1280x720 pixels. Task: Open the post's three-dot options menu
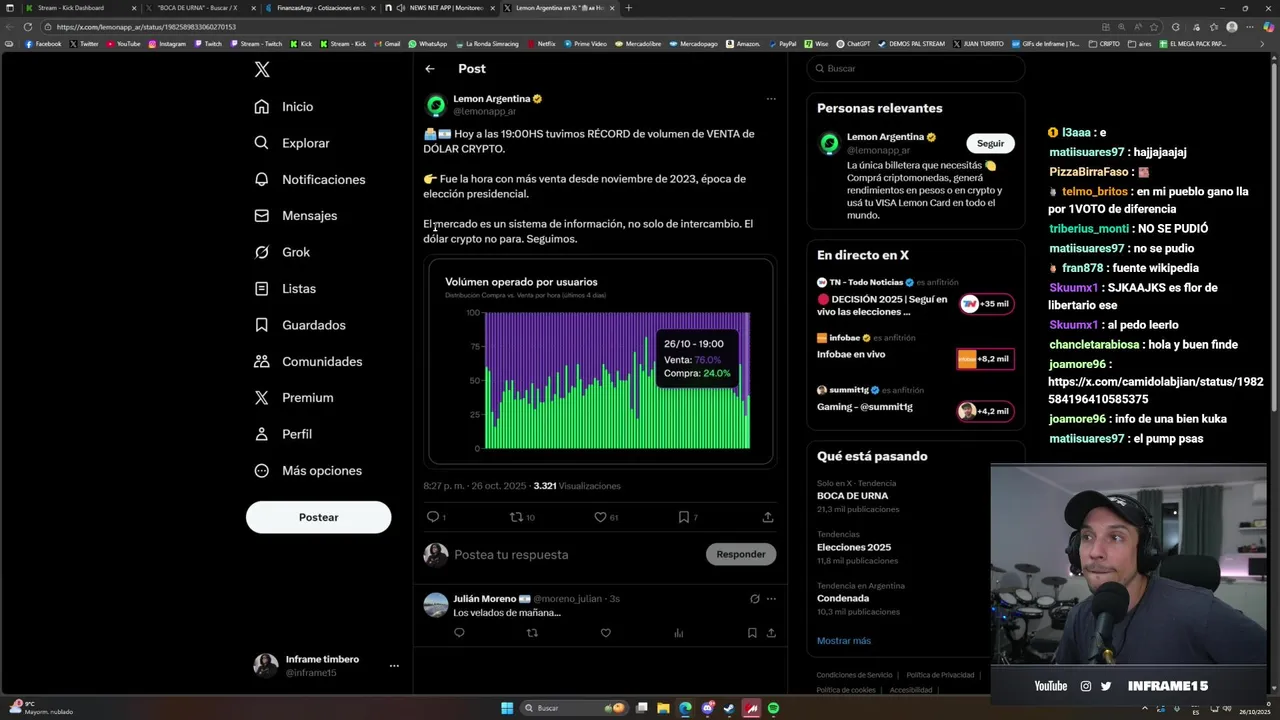tap(771, 99)
